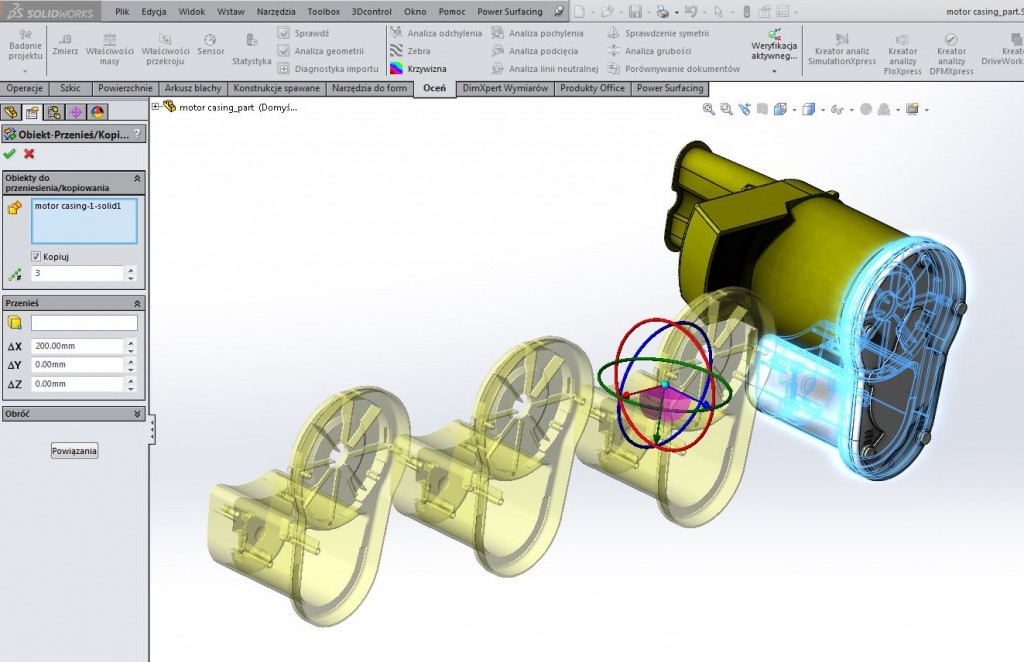Collapse the Przenieś section

[x=137, y=302]
